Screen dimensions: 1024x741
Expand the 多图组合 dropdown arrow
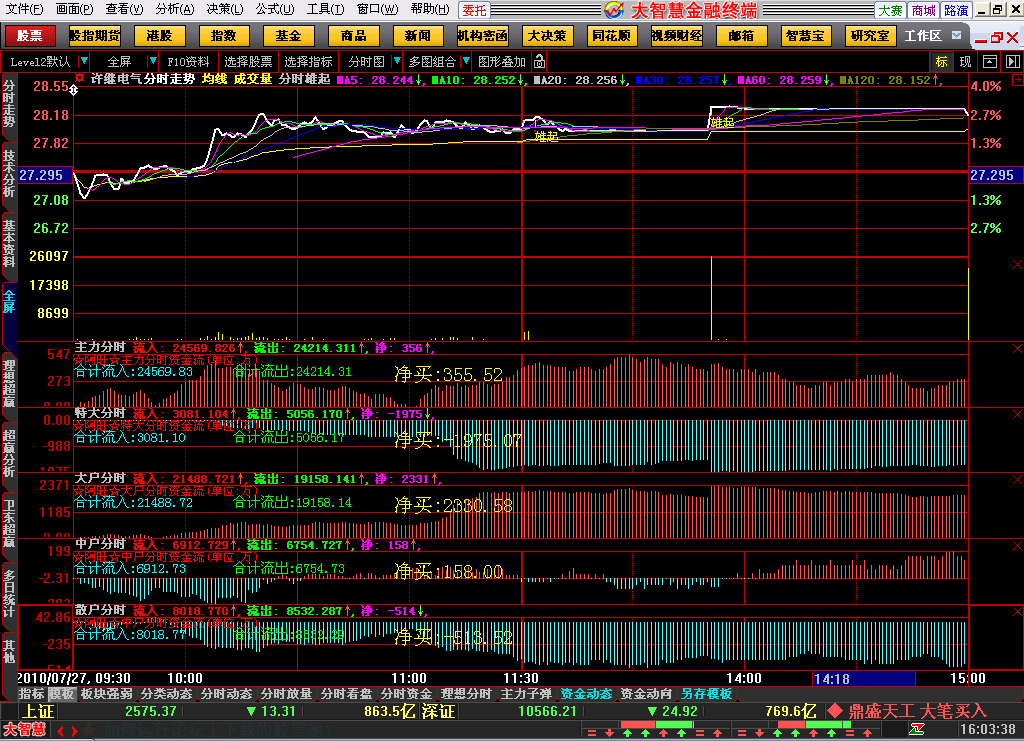pyautogui.click(x=466, y=61)
